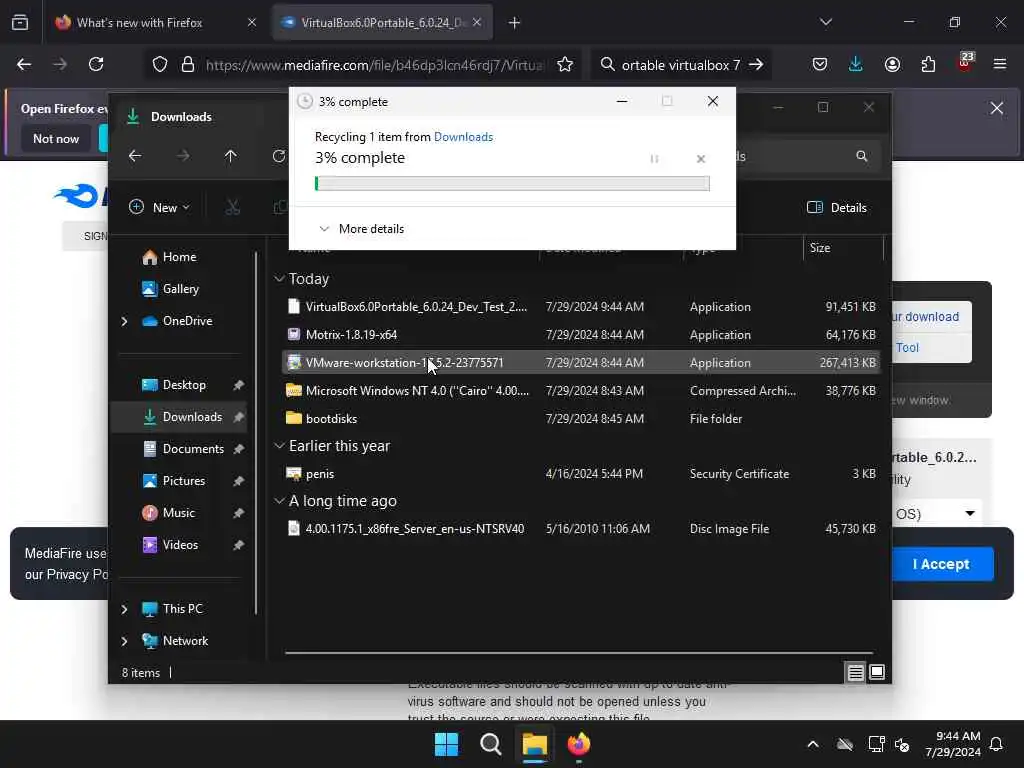Open Firefox Pocket save icon
This screenshot has width=1024, height=768.
(x=820, y=64)
